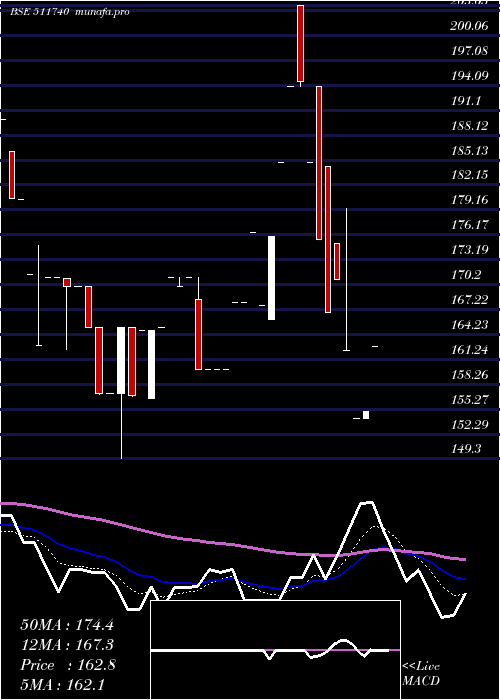Click the 176.17 price axis label
The height and width of the screenshot is (700, 500).
[x=469, y=225]
